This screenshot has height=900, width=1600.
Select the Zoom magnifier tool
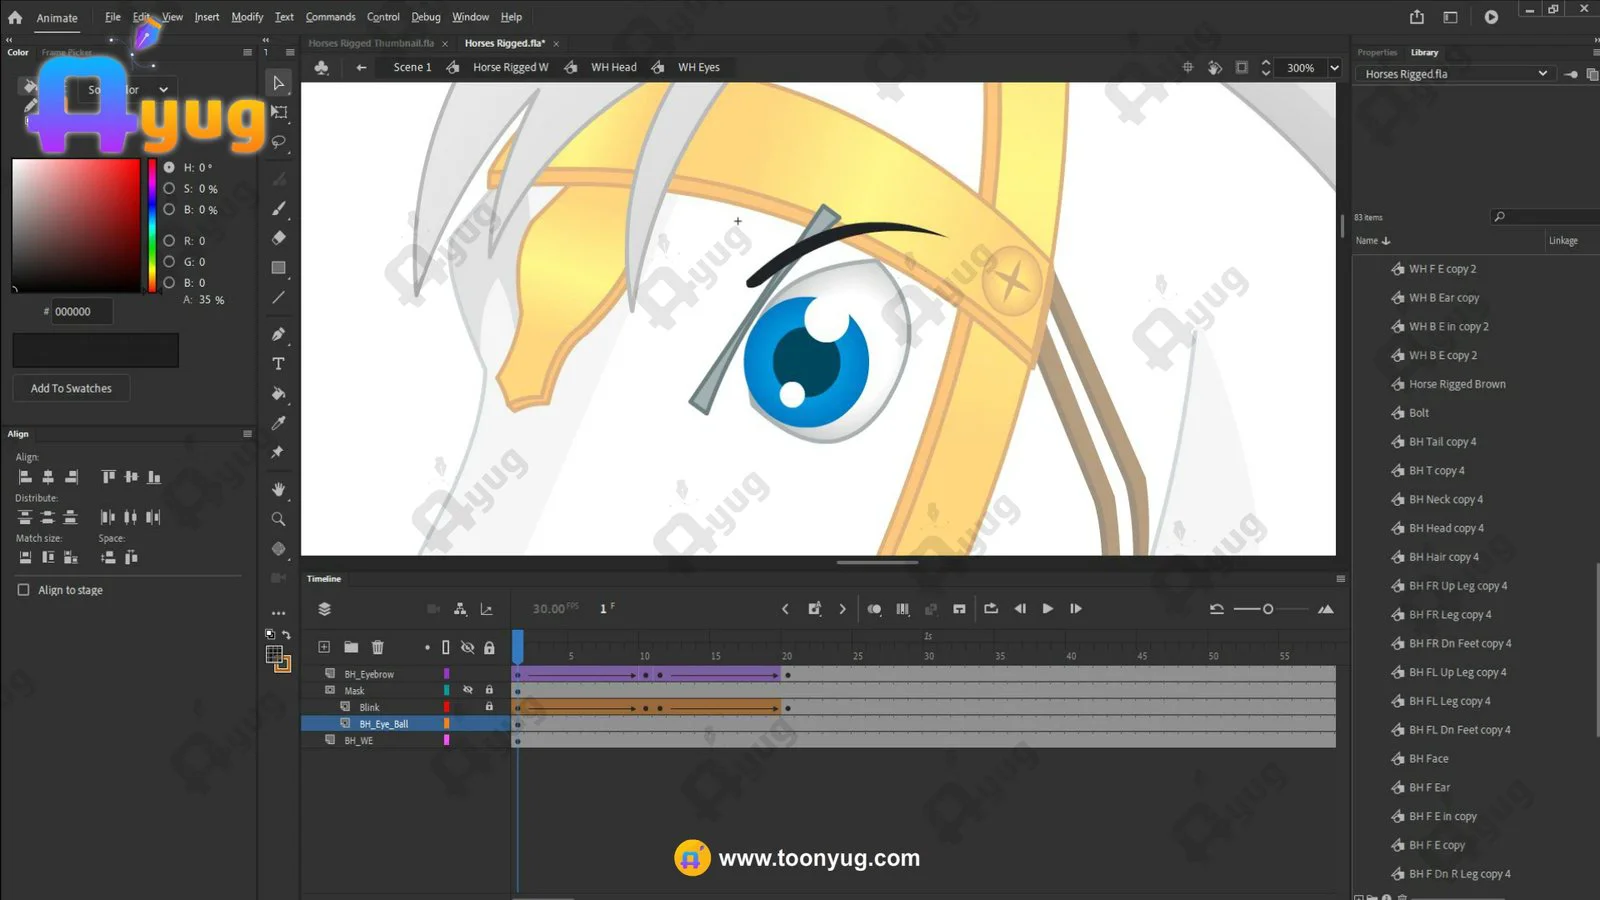coord(278,519)
